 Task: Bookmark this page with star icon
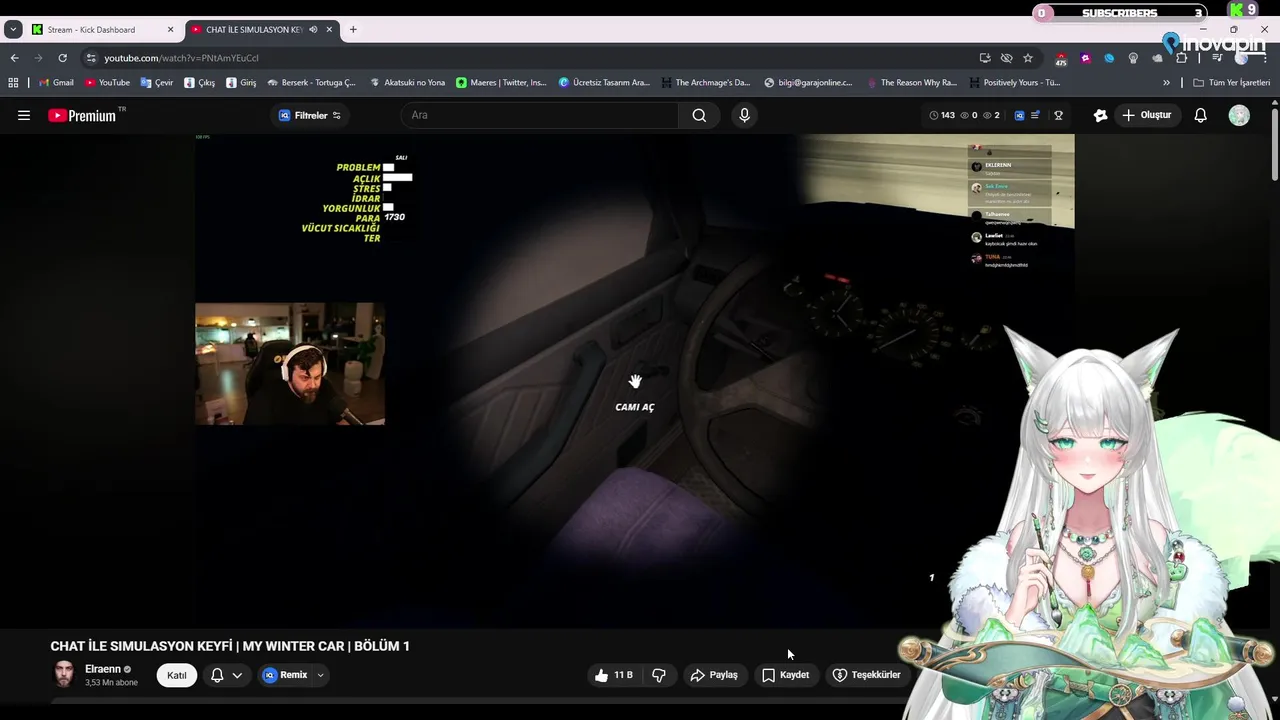pyautogui.click(x=1027, y=58)
